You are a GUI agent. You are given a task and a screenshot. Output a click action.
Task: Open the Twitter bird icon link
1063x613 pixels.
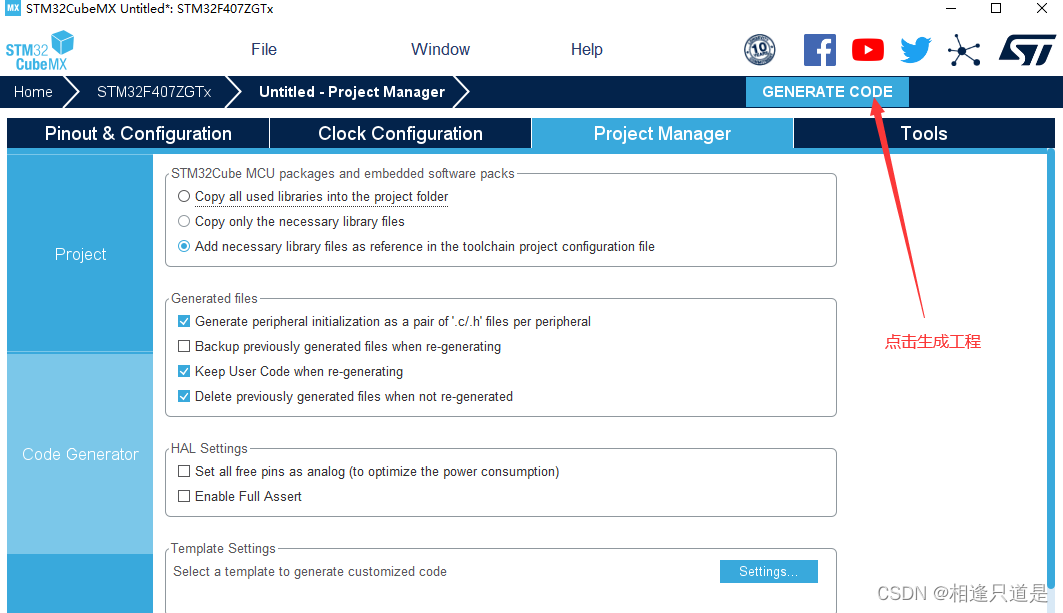pyautogui.click(x=916, y=50)
